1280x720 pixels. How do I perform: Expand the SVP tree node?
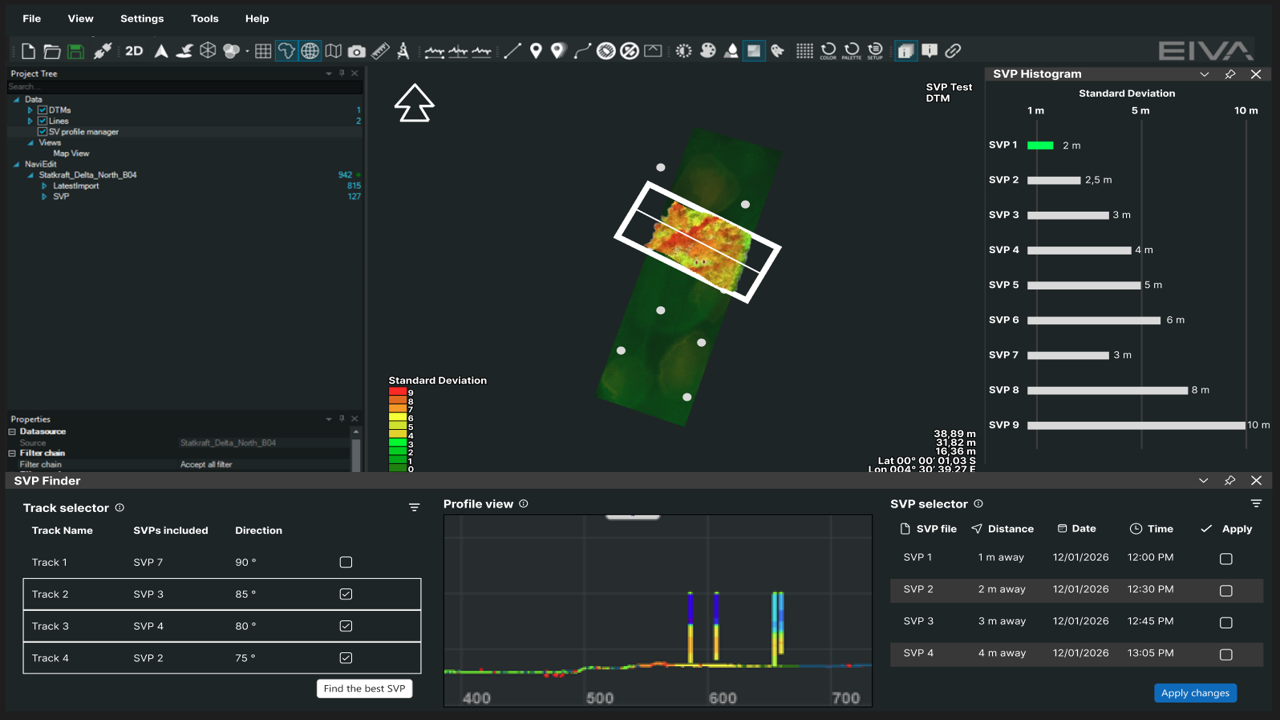(44, 197)
